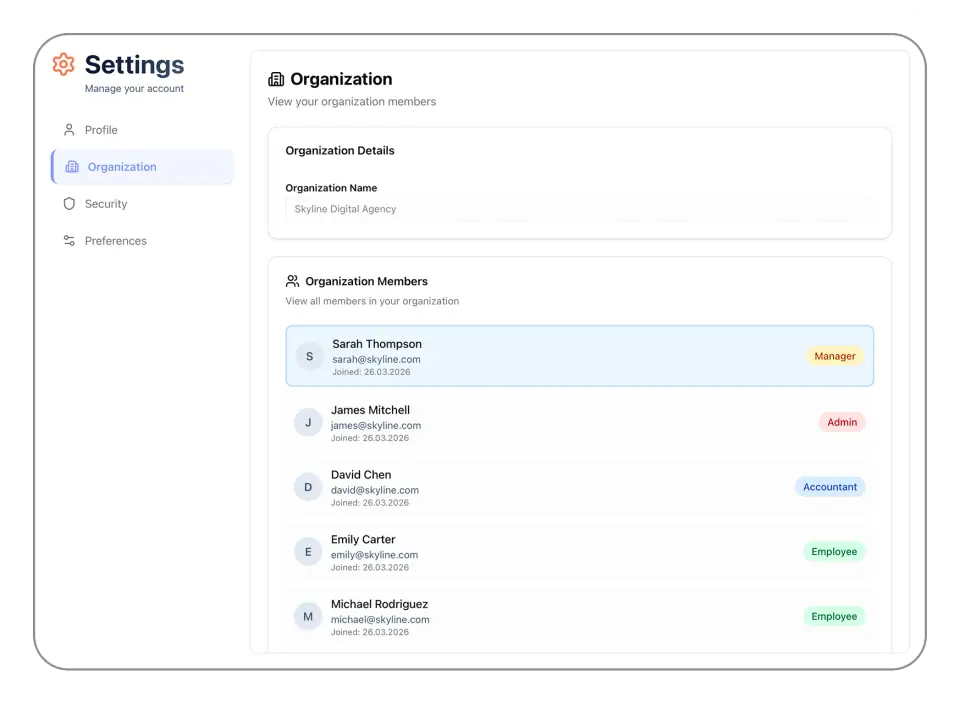The image size is (960, 704).
Task: Click Michael Rodriguez's avatar circle
Action: click(x=308, y=616)
